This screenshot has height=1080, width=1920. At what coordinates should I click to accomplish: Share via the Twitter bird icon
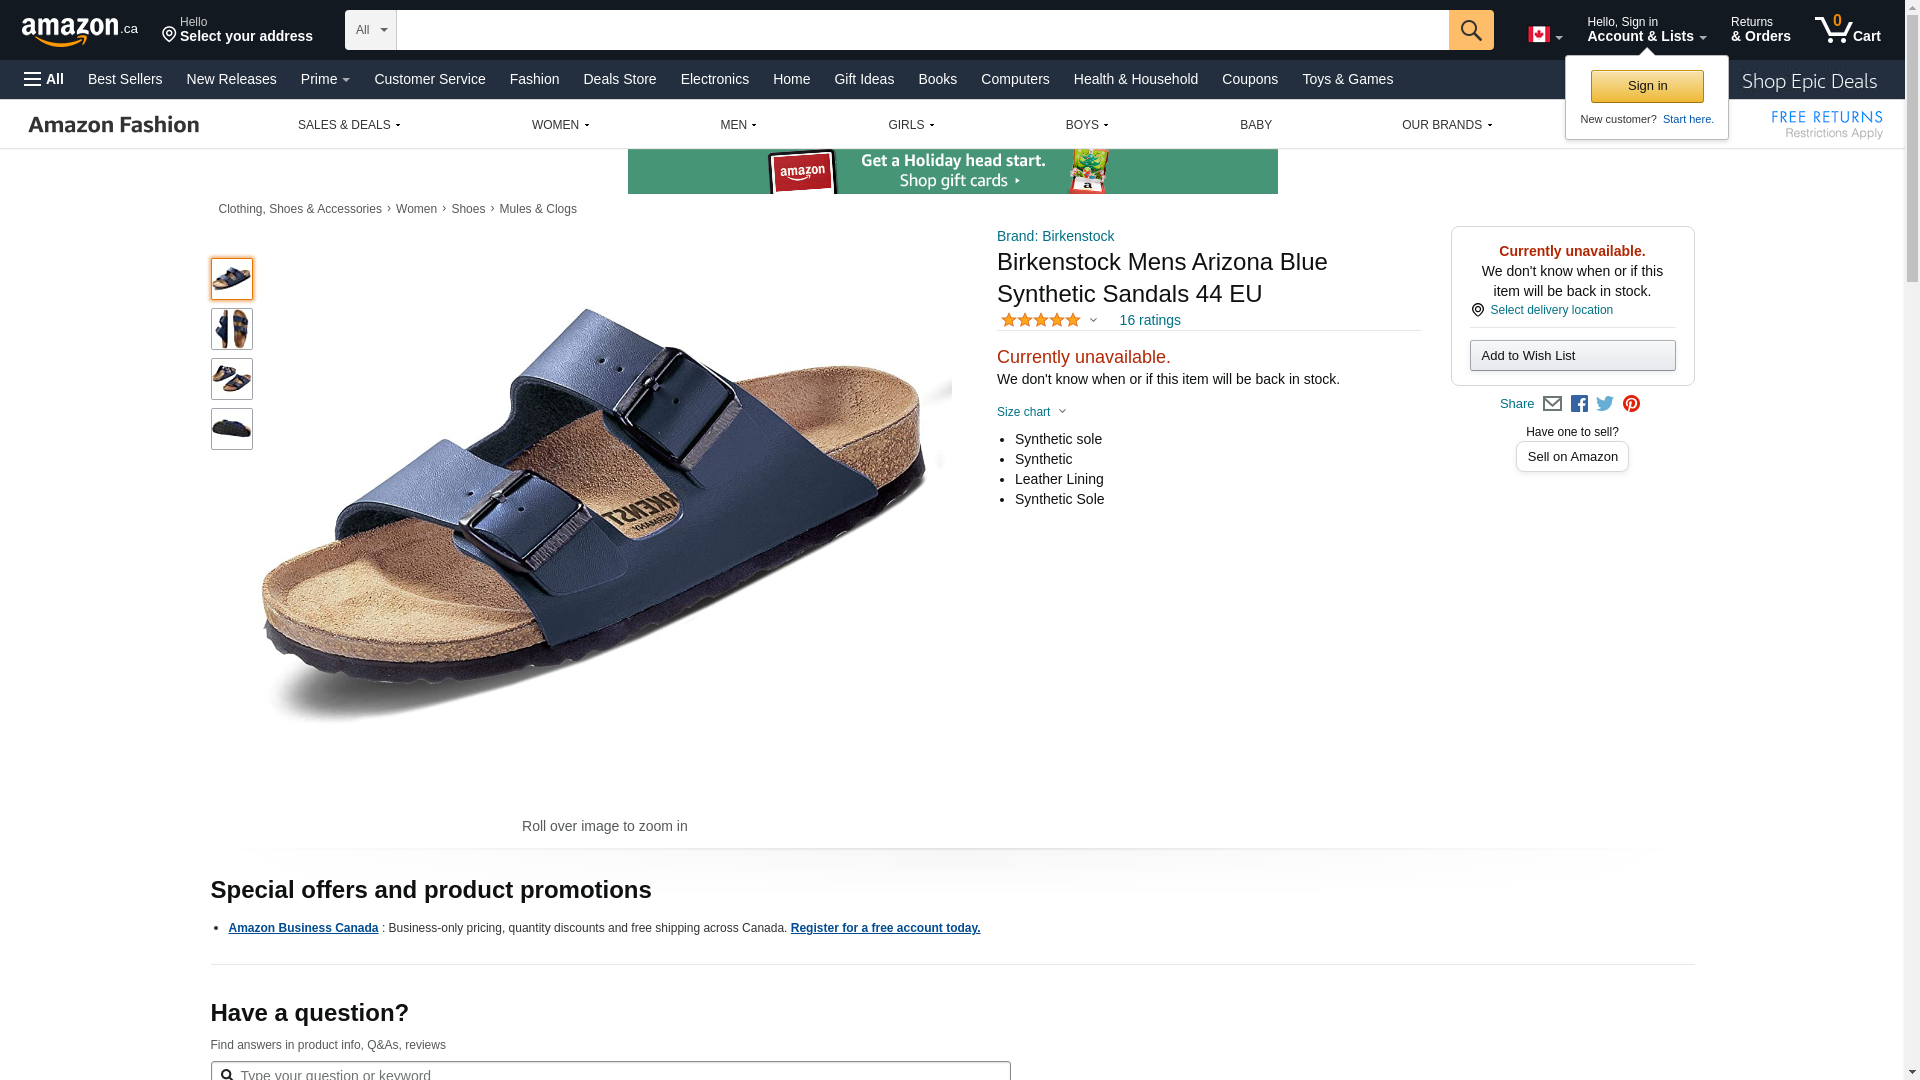pos(1605,404)
